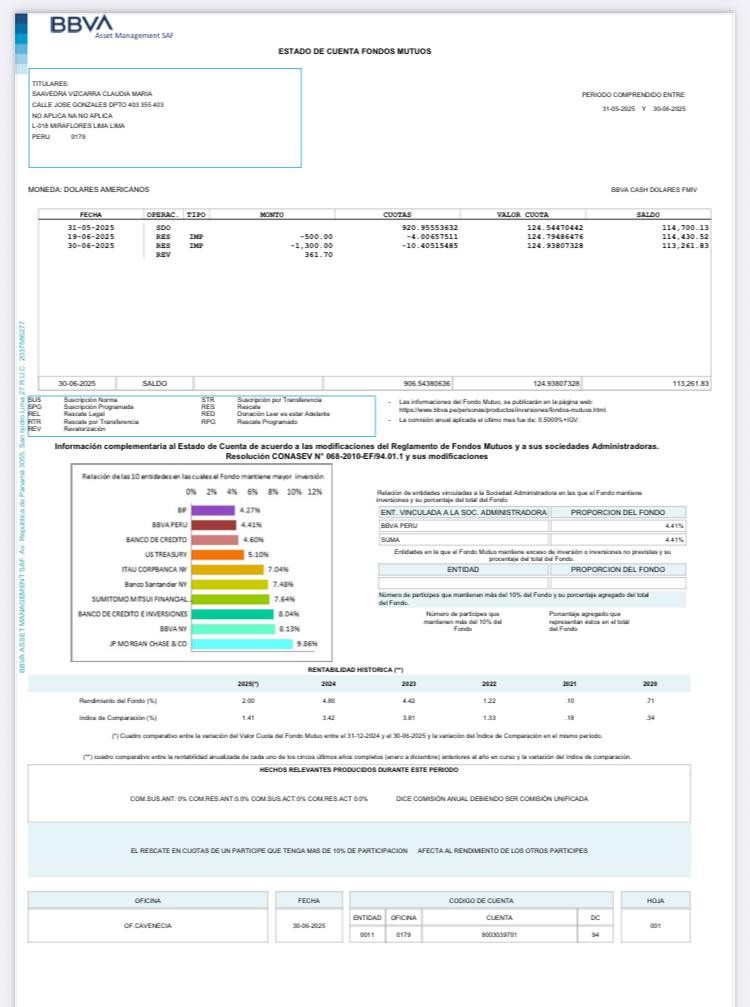Click the green BANCO DE CREDITO E INVERSIONES bar

point(231,614)
